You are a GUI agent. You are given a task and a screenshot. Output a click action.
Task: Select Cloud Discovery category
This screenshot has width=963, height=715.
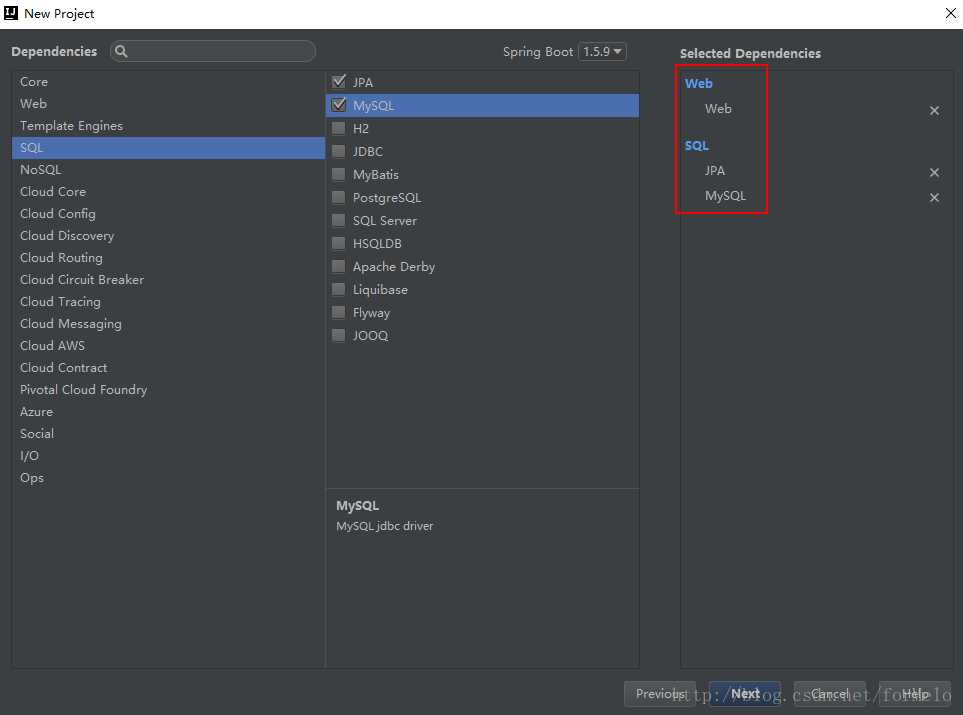pyautogui.click(x=168, y=236)
